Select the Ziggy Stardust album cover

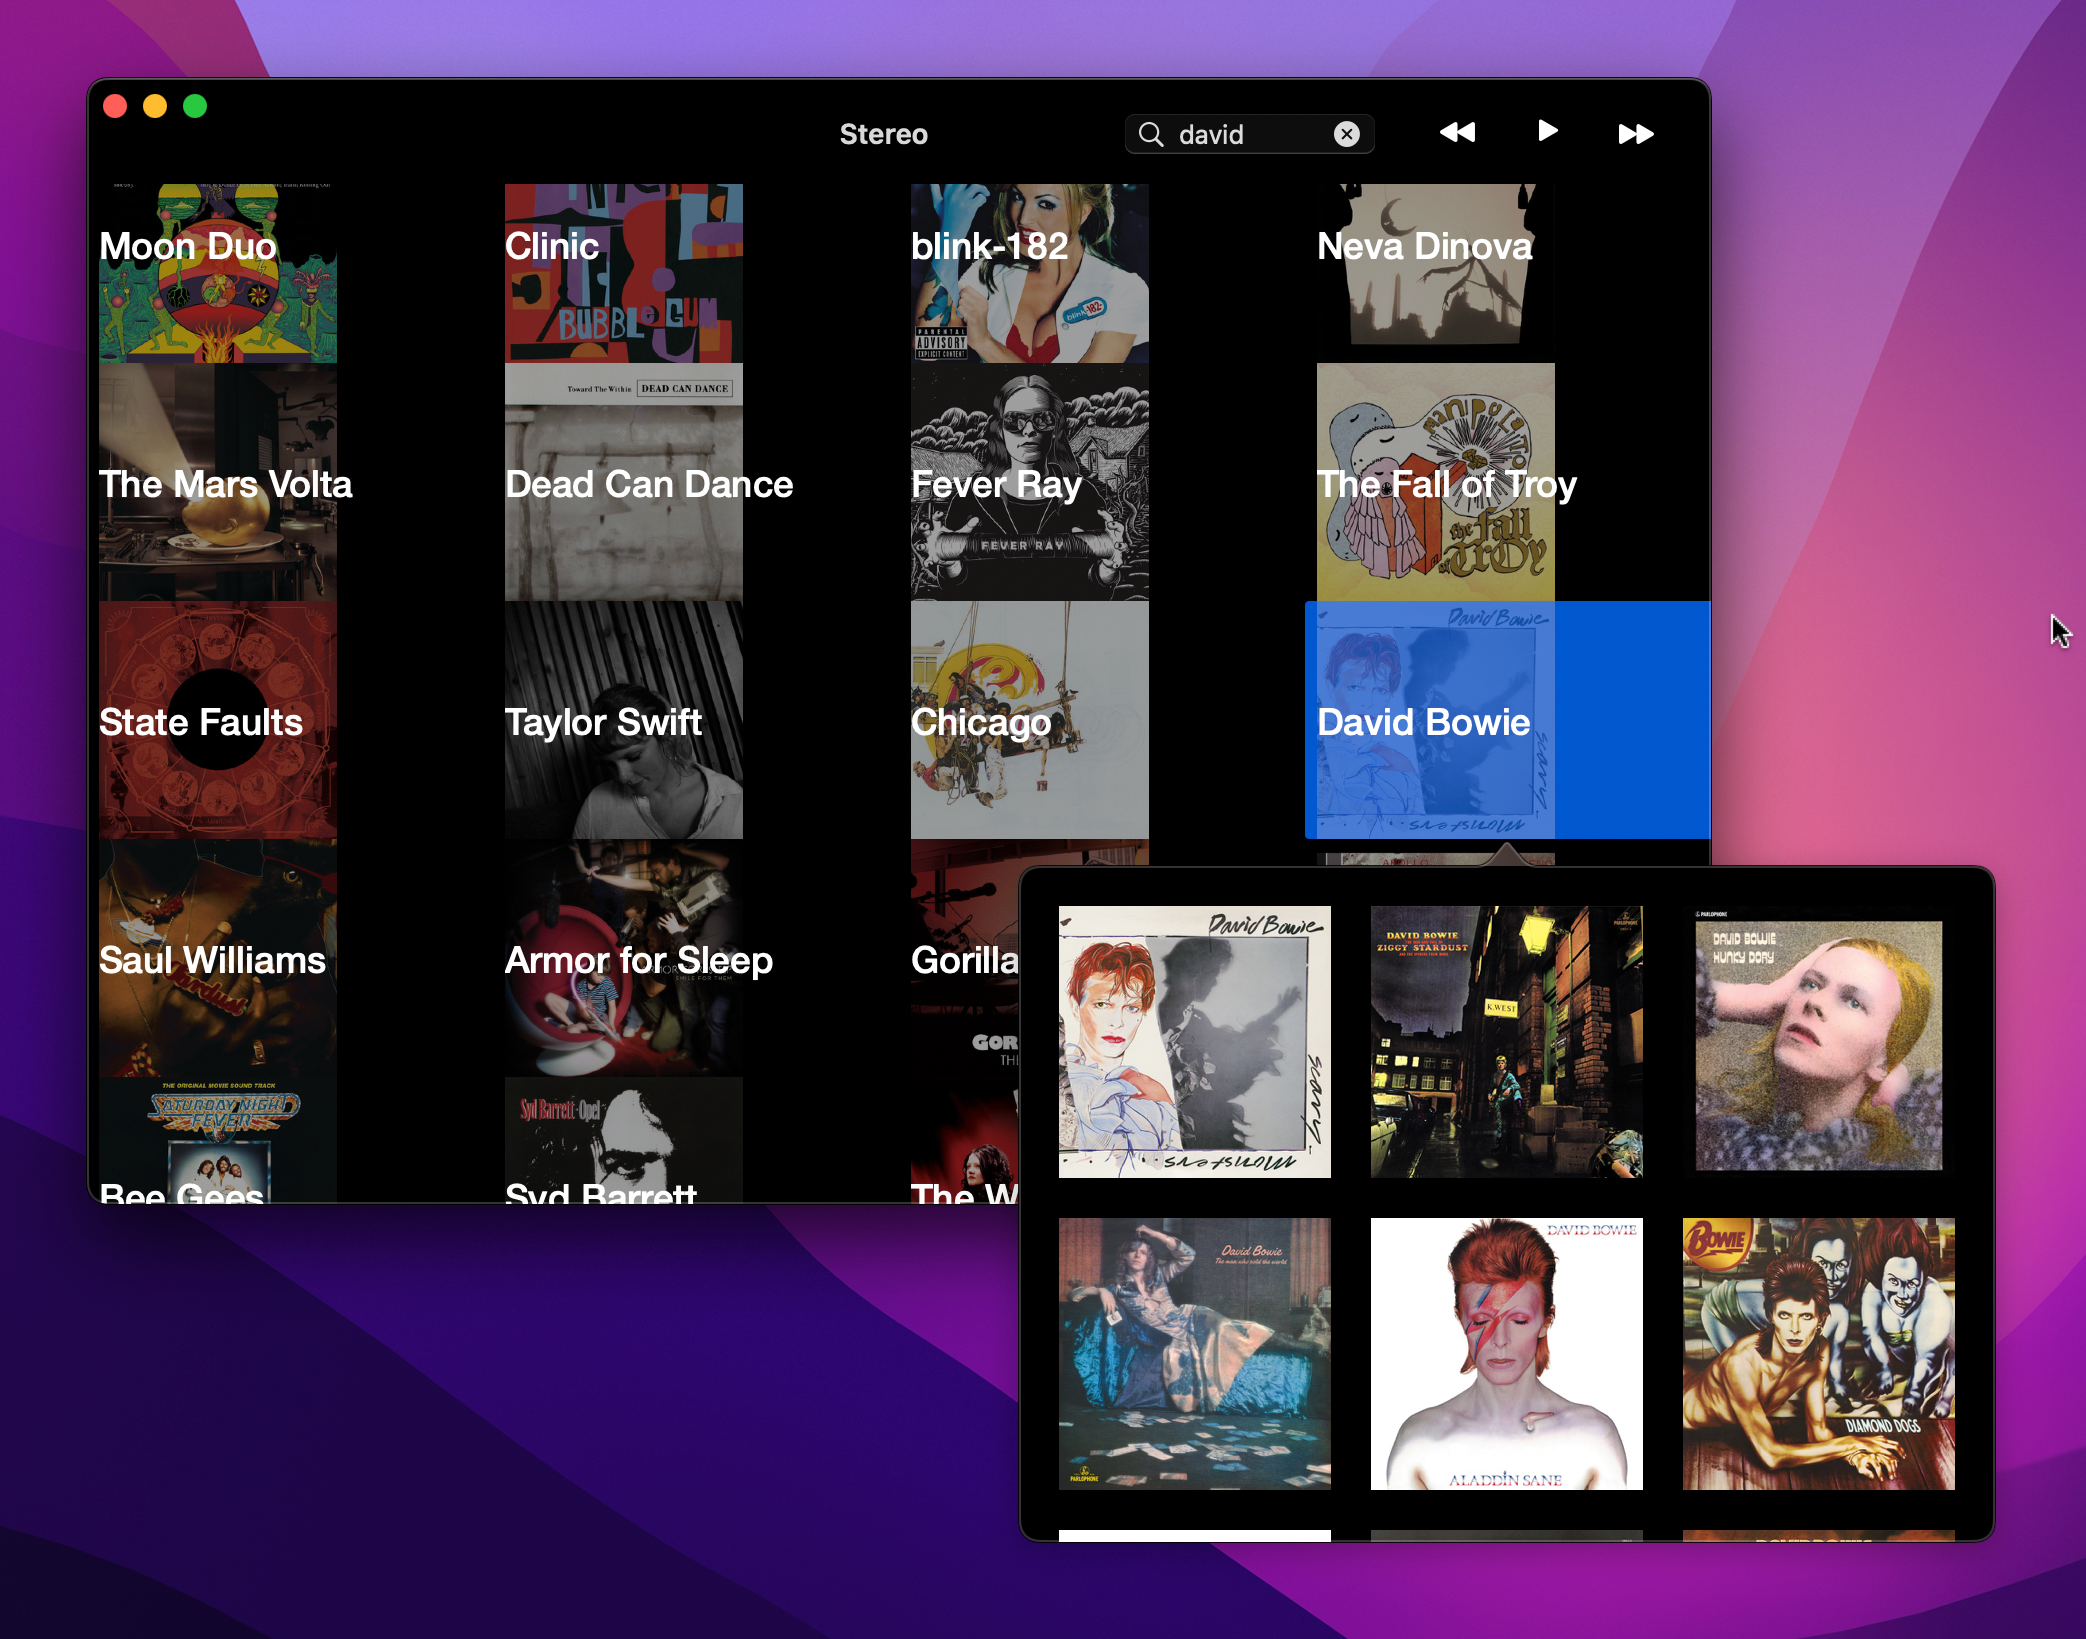pyautogui.click(x=1507, y=1042)
